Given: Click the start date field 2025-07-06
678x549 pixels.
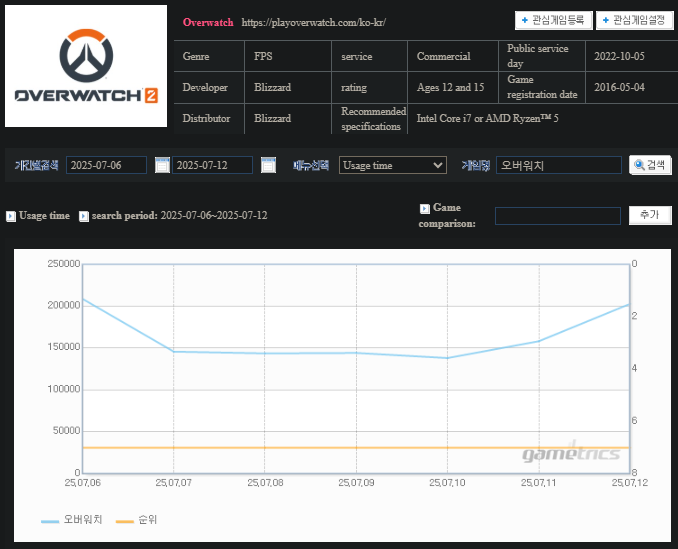Looking at the screenshot, I should point(106,165).
